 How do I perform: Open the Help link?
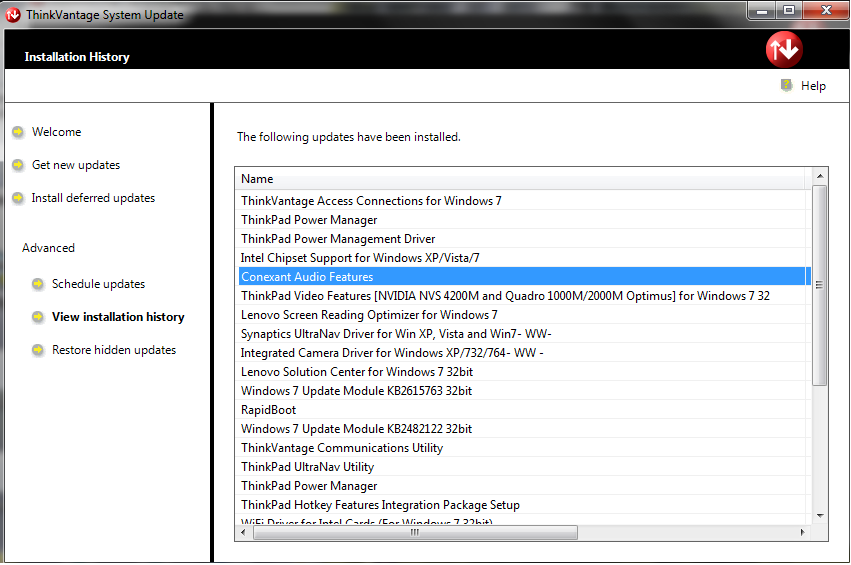click(x=813, y=86)
